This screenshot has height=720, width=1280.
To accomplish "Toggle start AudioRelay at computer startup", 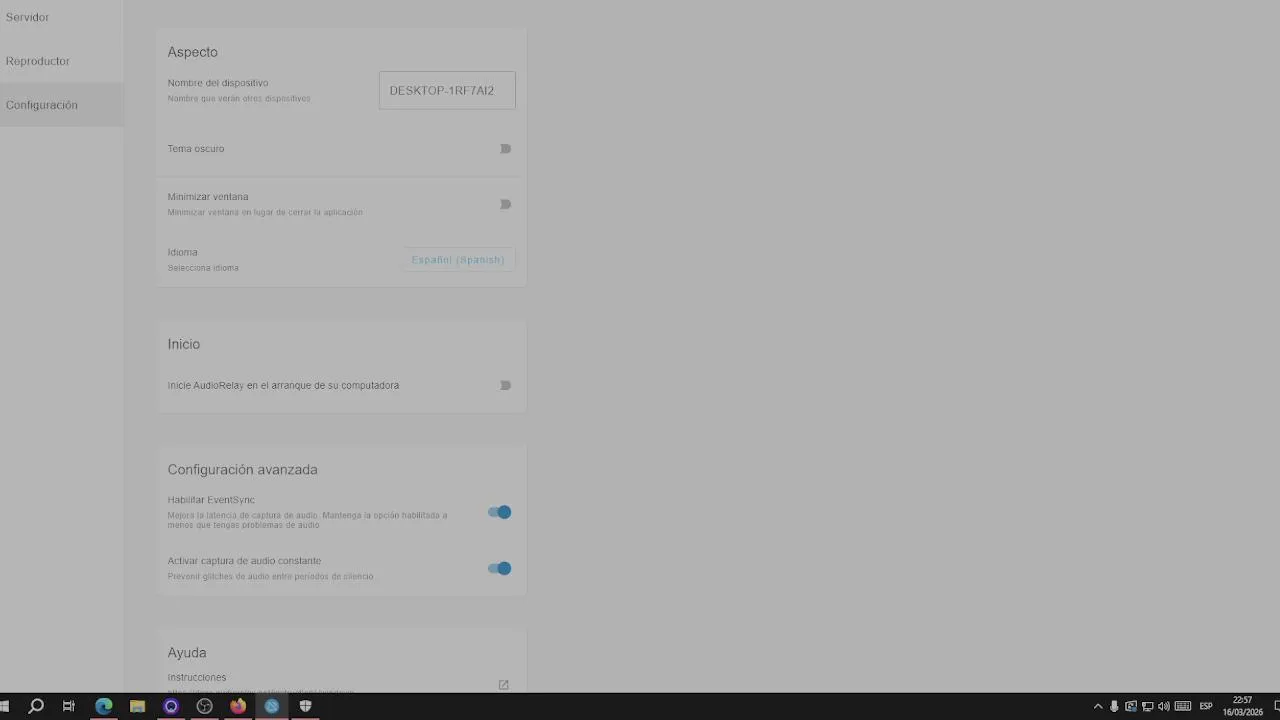I will click(x=505, y=385).
